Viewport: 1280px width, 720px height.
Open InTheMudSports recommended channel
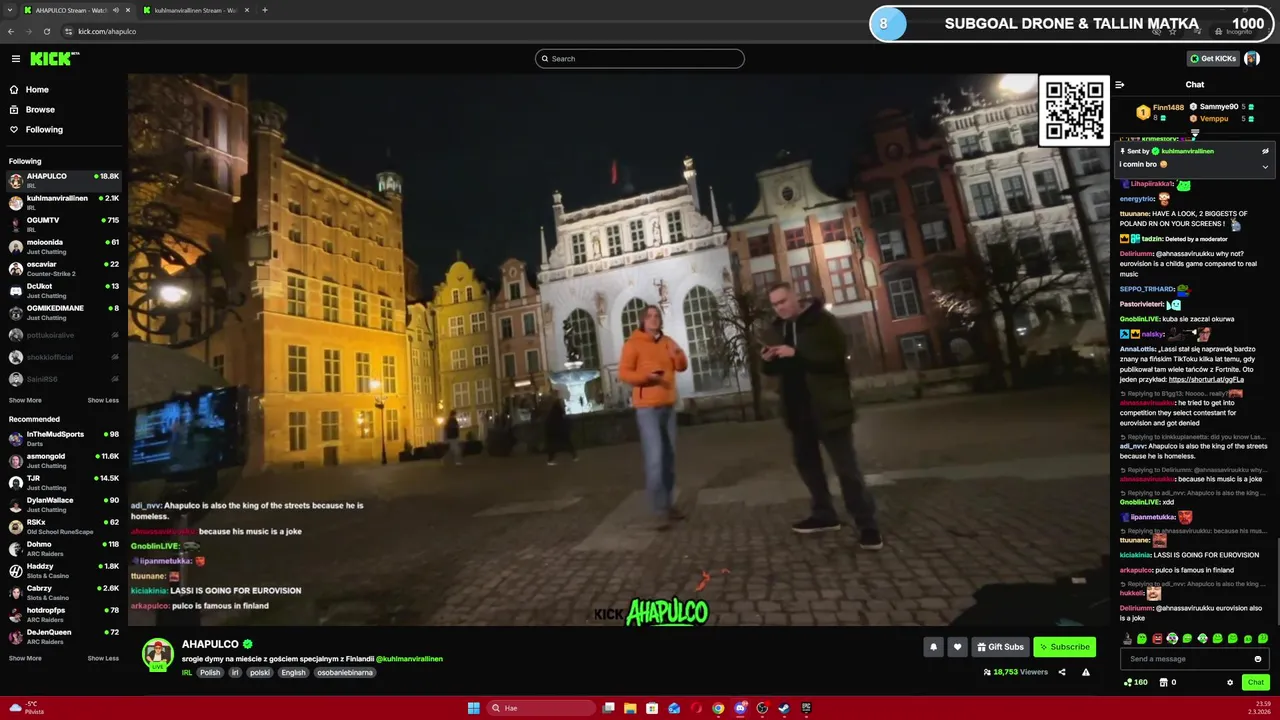click(64, 438)
